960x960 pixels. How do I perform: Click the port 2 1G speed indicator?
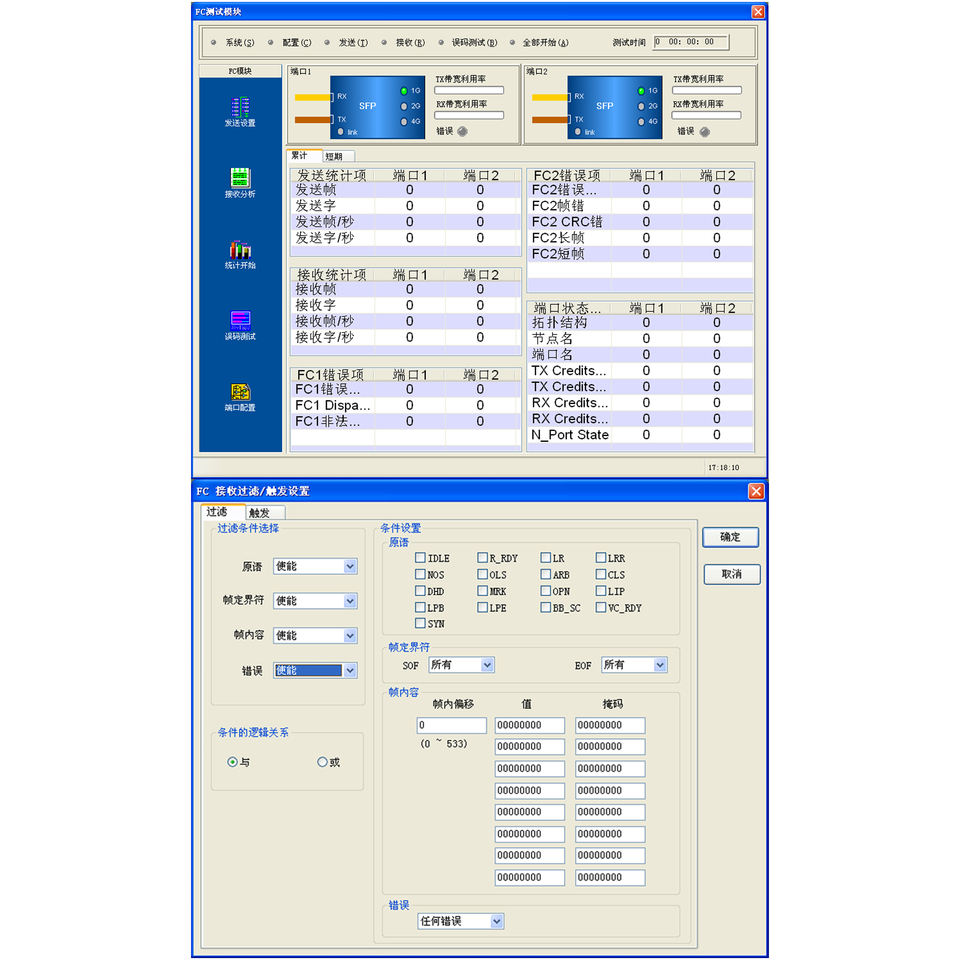click(641, 91)
